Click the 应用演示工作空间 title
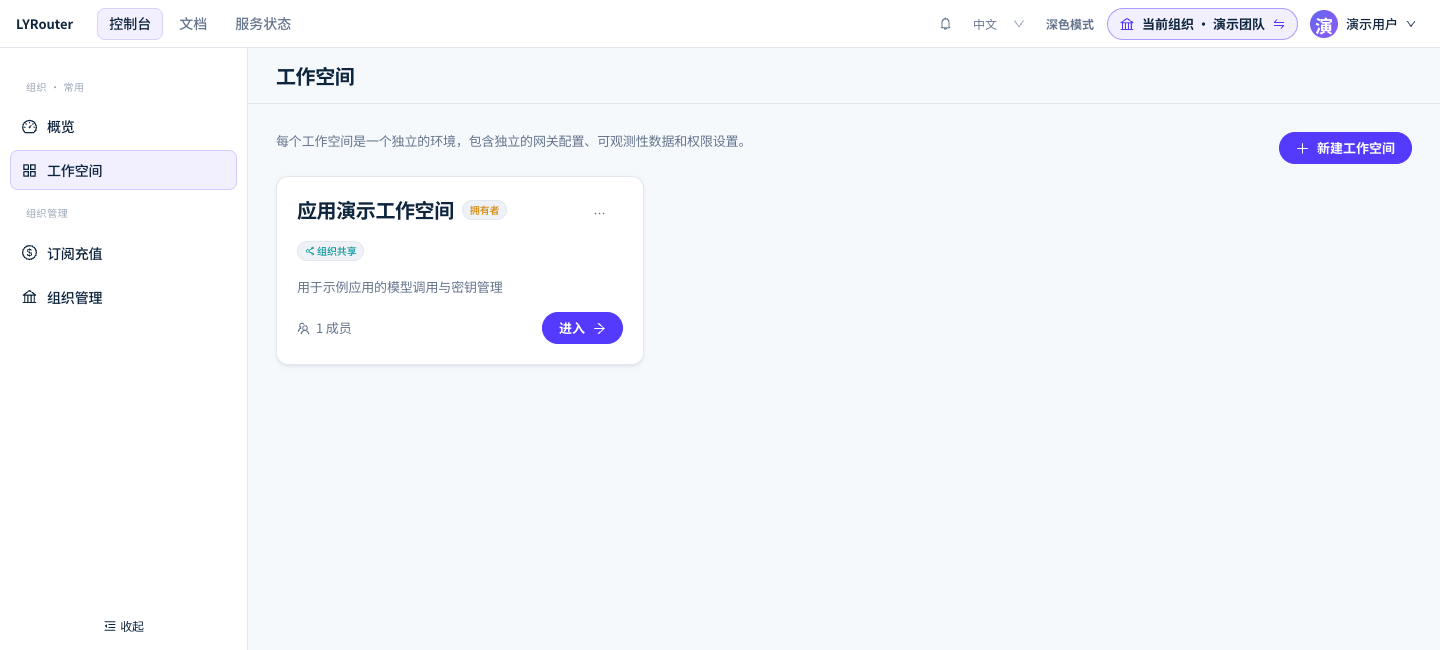The image size is (1440, 650). (376, 211)
